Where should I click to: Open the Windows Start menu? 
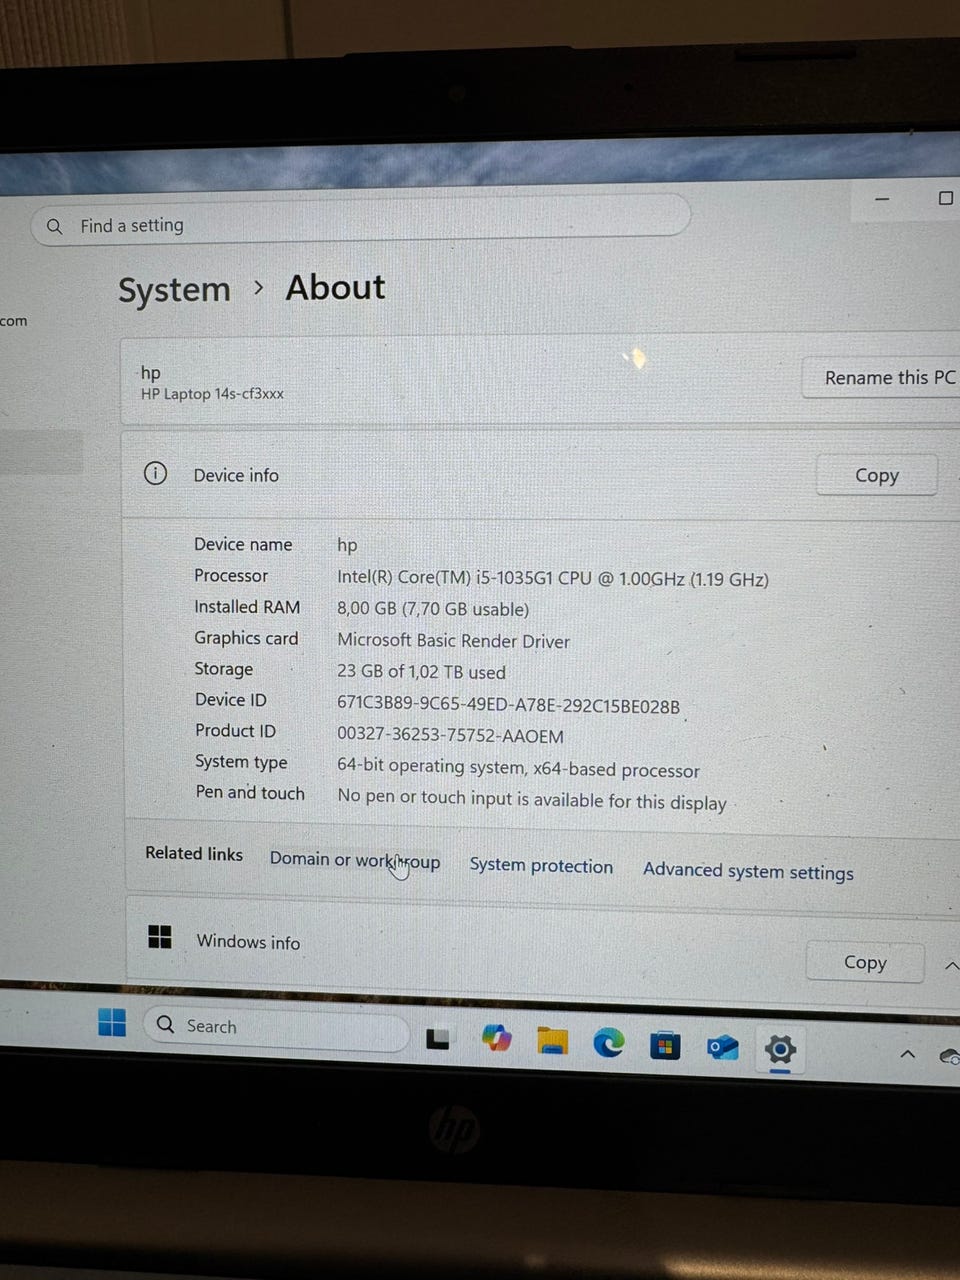click(112, 1022)
